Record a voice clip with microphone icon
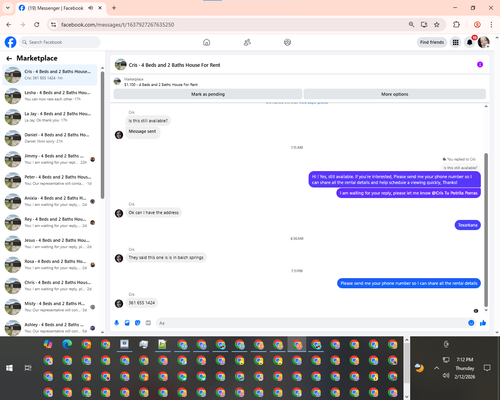 (117, 323)
